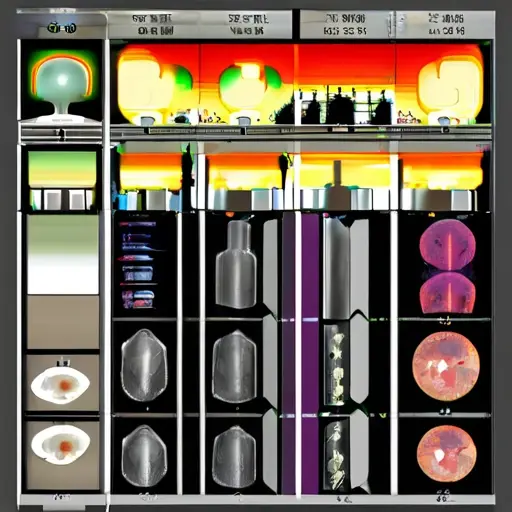The image size is (512, 512).
Task: Select the purple double-sphere thumbnail
Action: click(x=447, y=267)
